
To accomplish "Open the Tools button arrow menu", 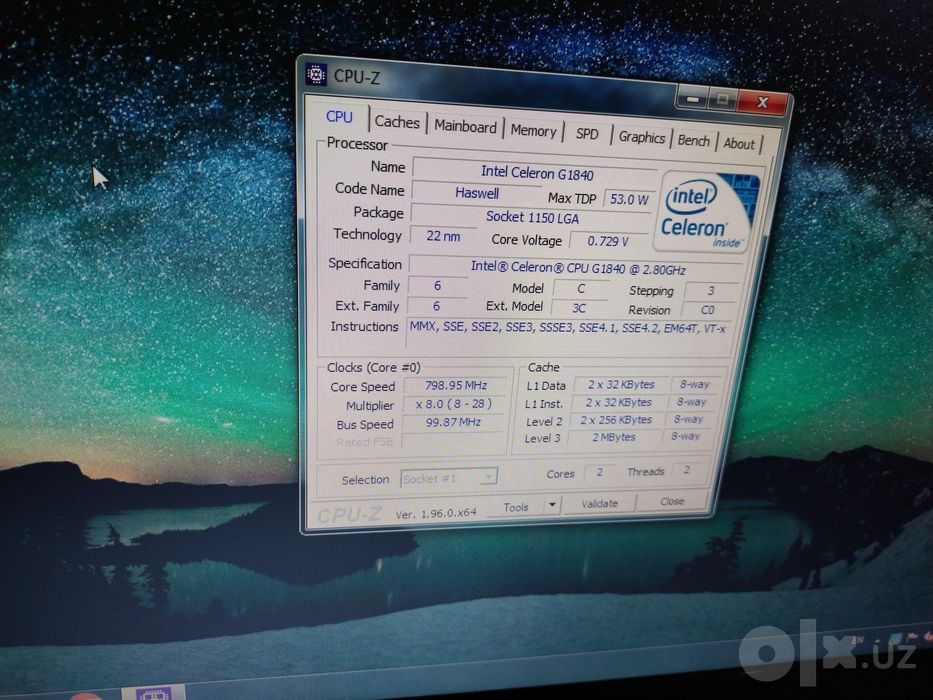I will [x=552, y=505].
